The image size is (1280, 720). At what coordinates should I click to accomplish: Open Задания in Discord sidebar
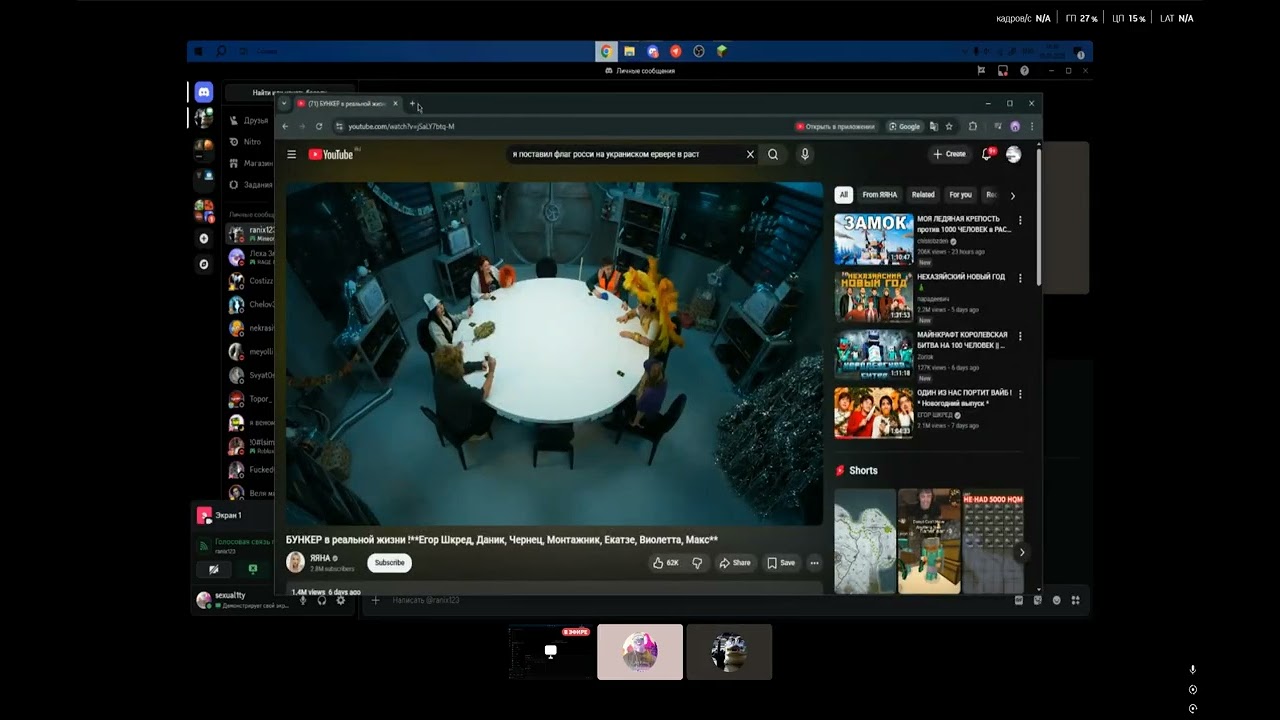pos(249,185)
